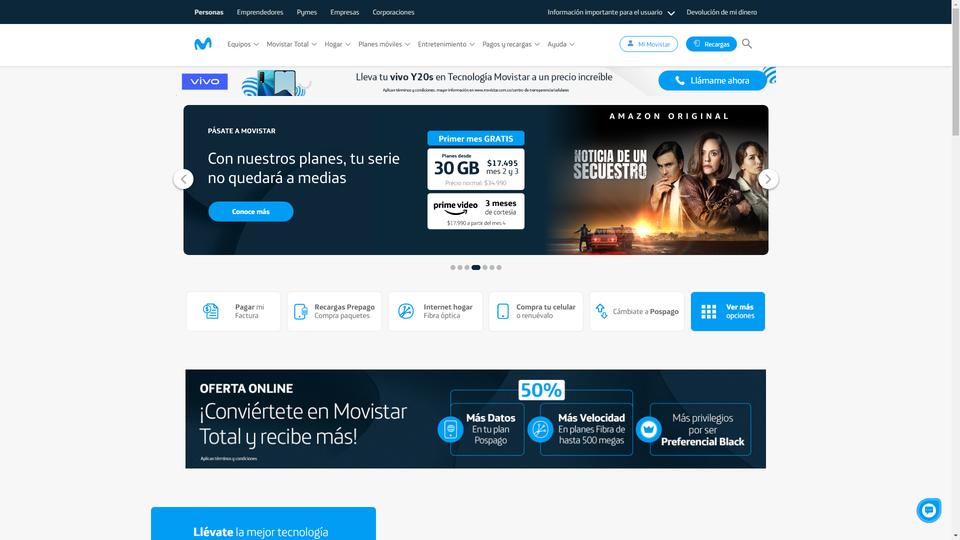Click the Movistar logo

click(203, 44)
